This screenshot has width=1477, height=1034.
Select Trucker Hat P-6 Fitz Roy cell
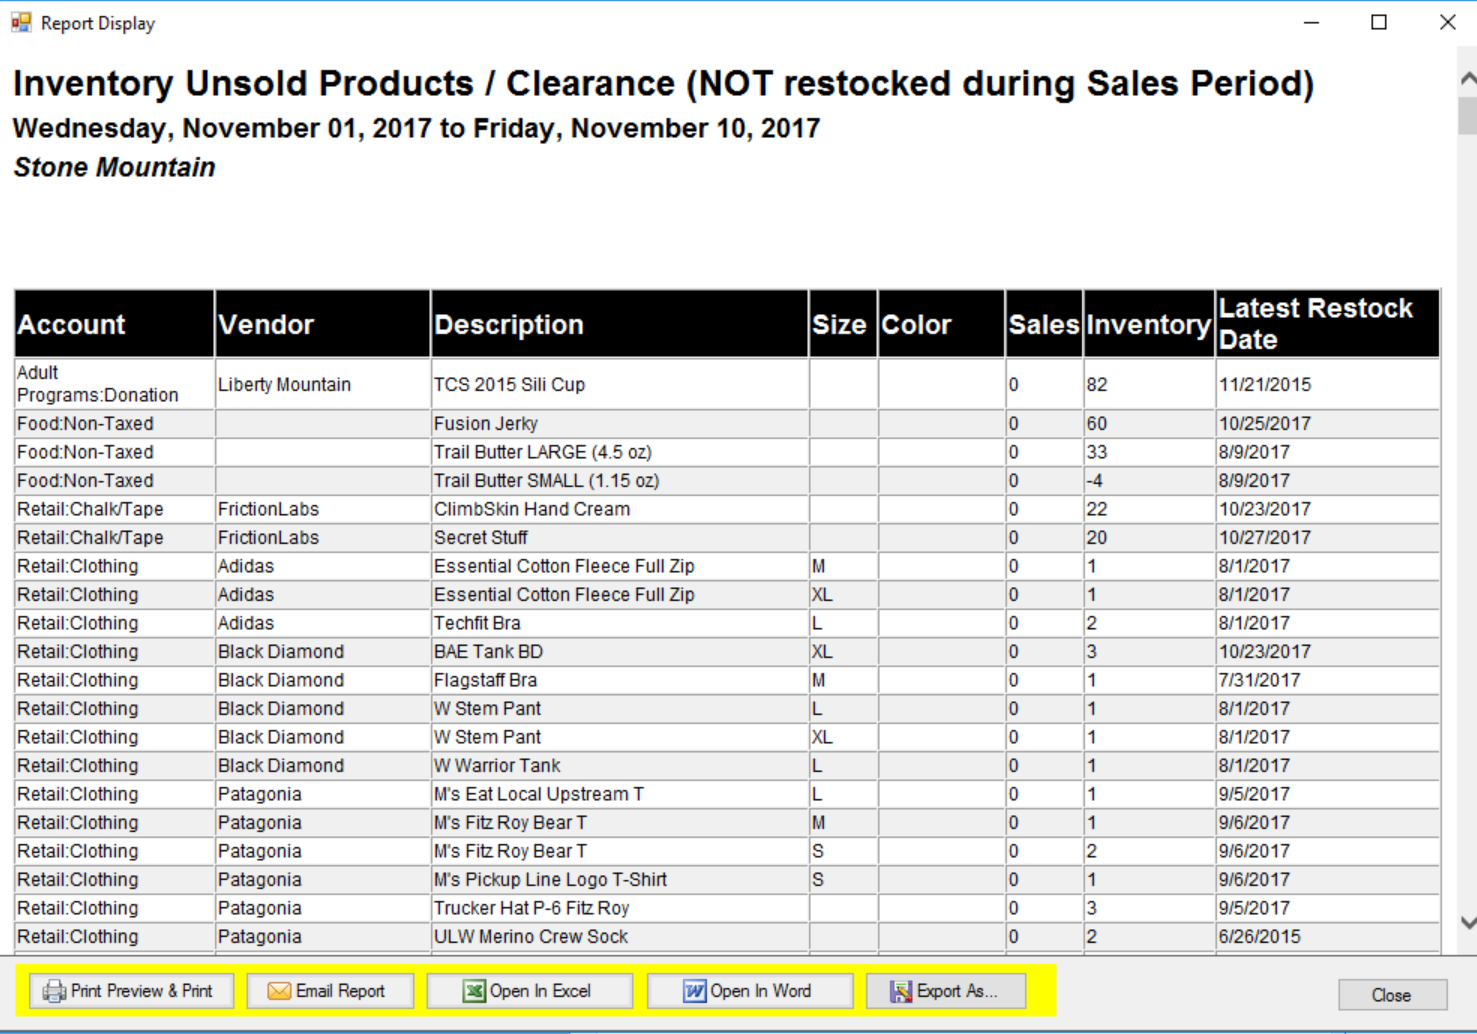click(x=619, y=908)
